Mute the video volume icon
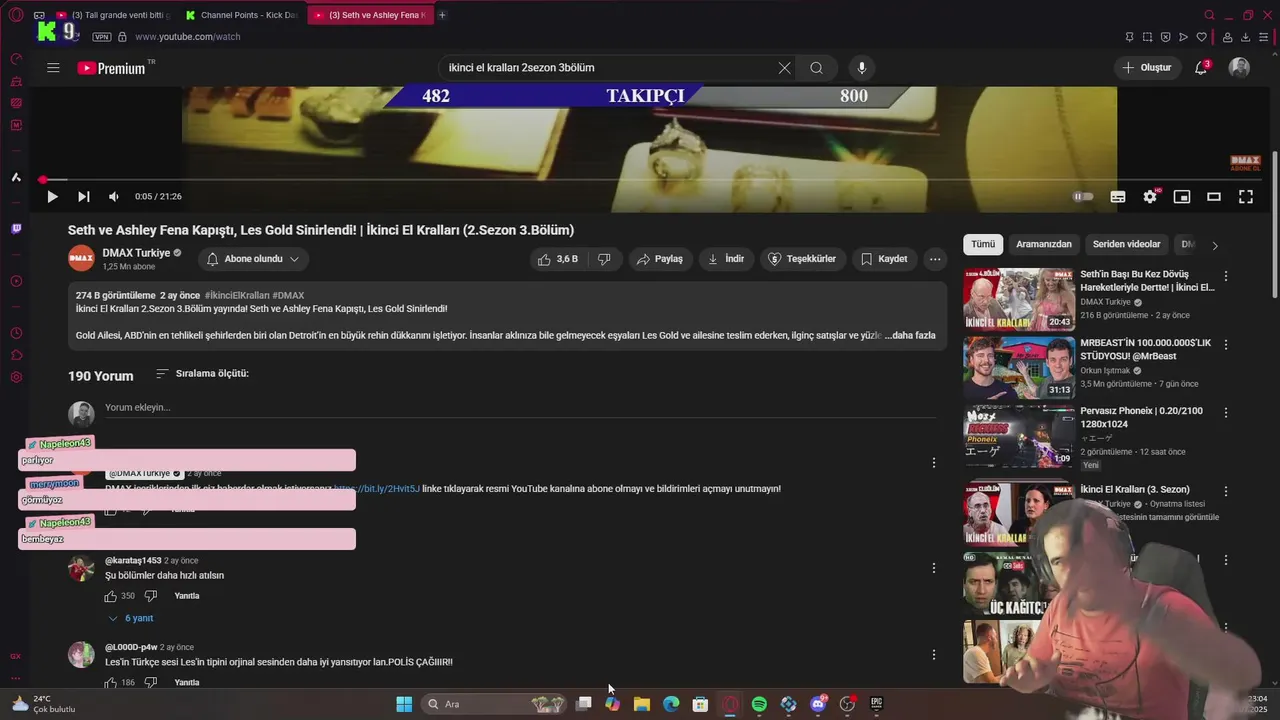This screenshot has width=1280, height=720. point(113,197)
